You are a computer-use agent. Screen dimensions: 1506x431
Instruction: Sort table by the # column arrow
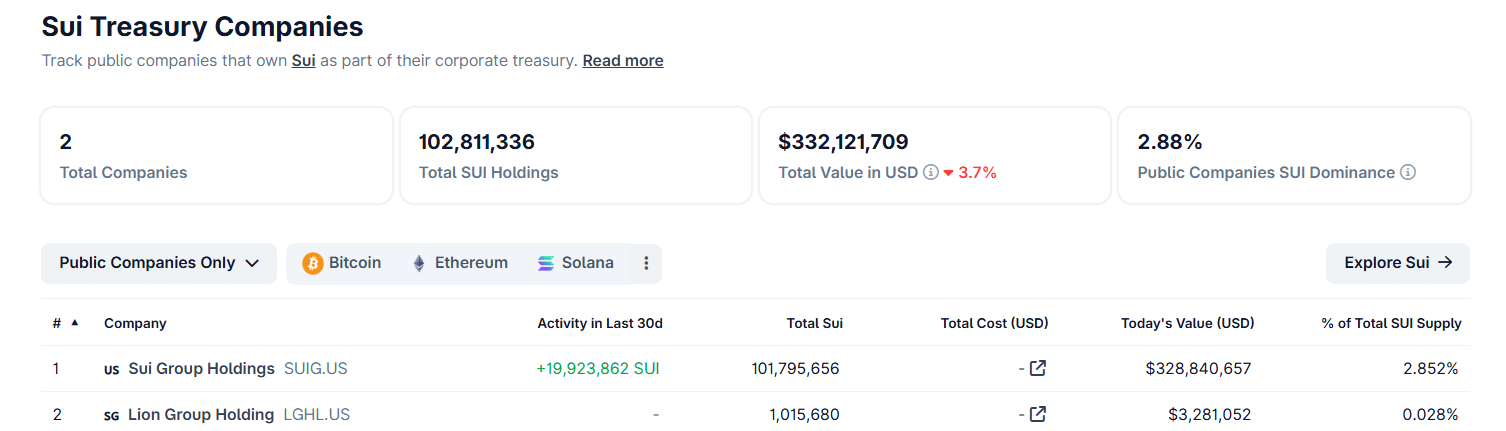[75, 322]
